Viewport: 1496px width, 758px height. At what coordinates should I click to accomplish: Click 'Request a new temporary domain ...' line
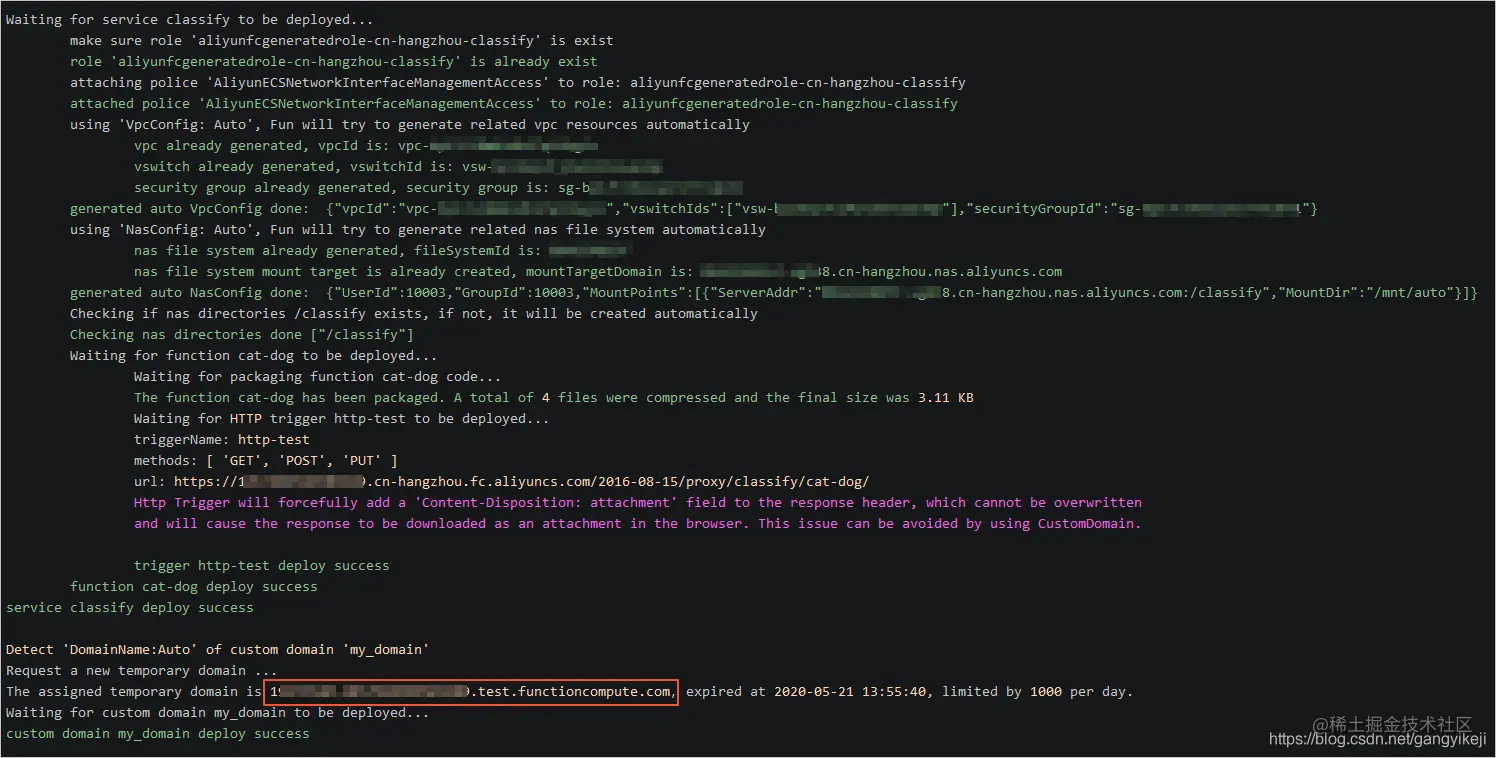tap(142, 671)
